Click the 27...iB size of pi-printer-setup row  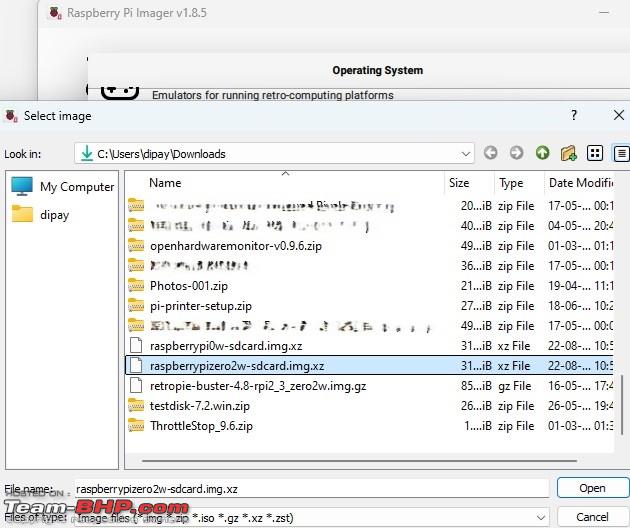(476, 306)
